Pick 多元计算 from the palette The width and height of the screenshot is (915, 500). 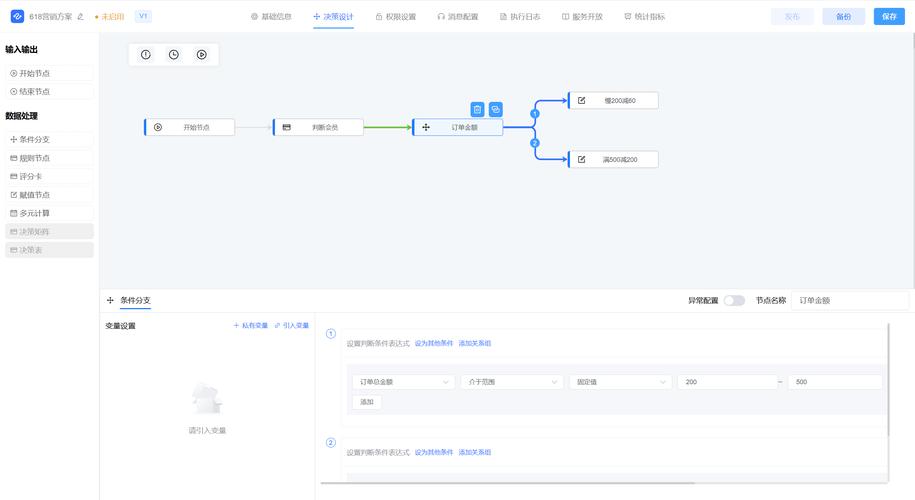tap(49, 214)
